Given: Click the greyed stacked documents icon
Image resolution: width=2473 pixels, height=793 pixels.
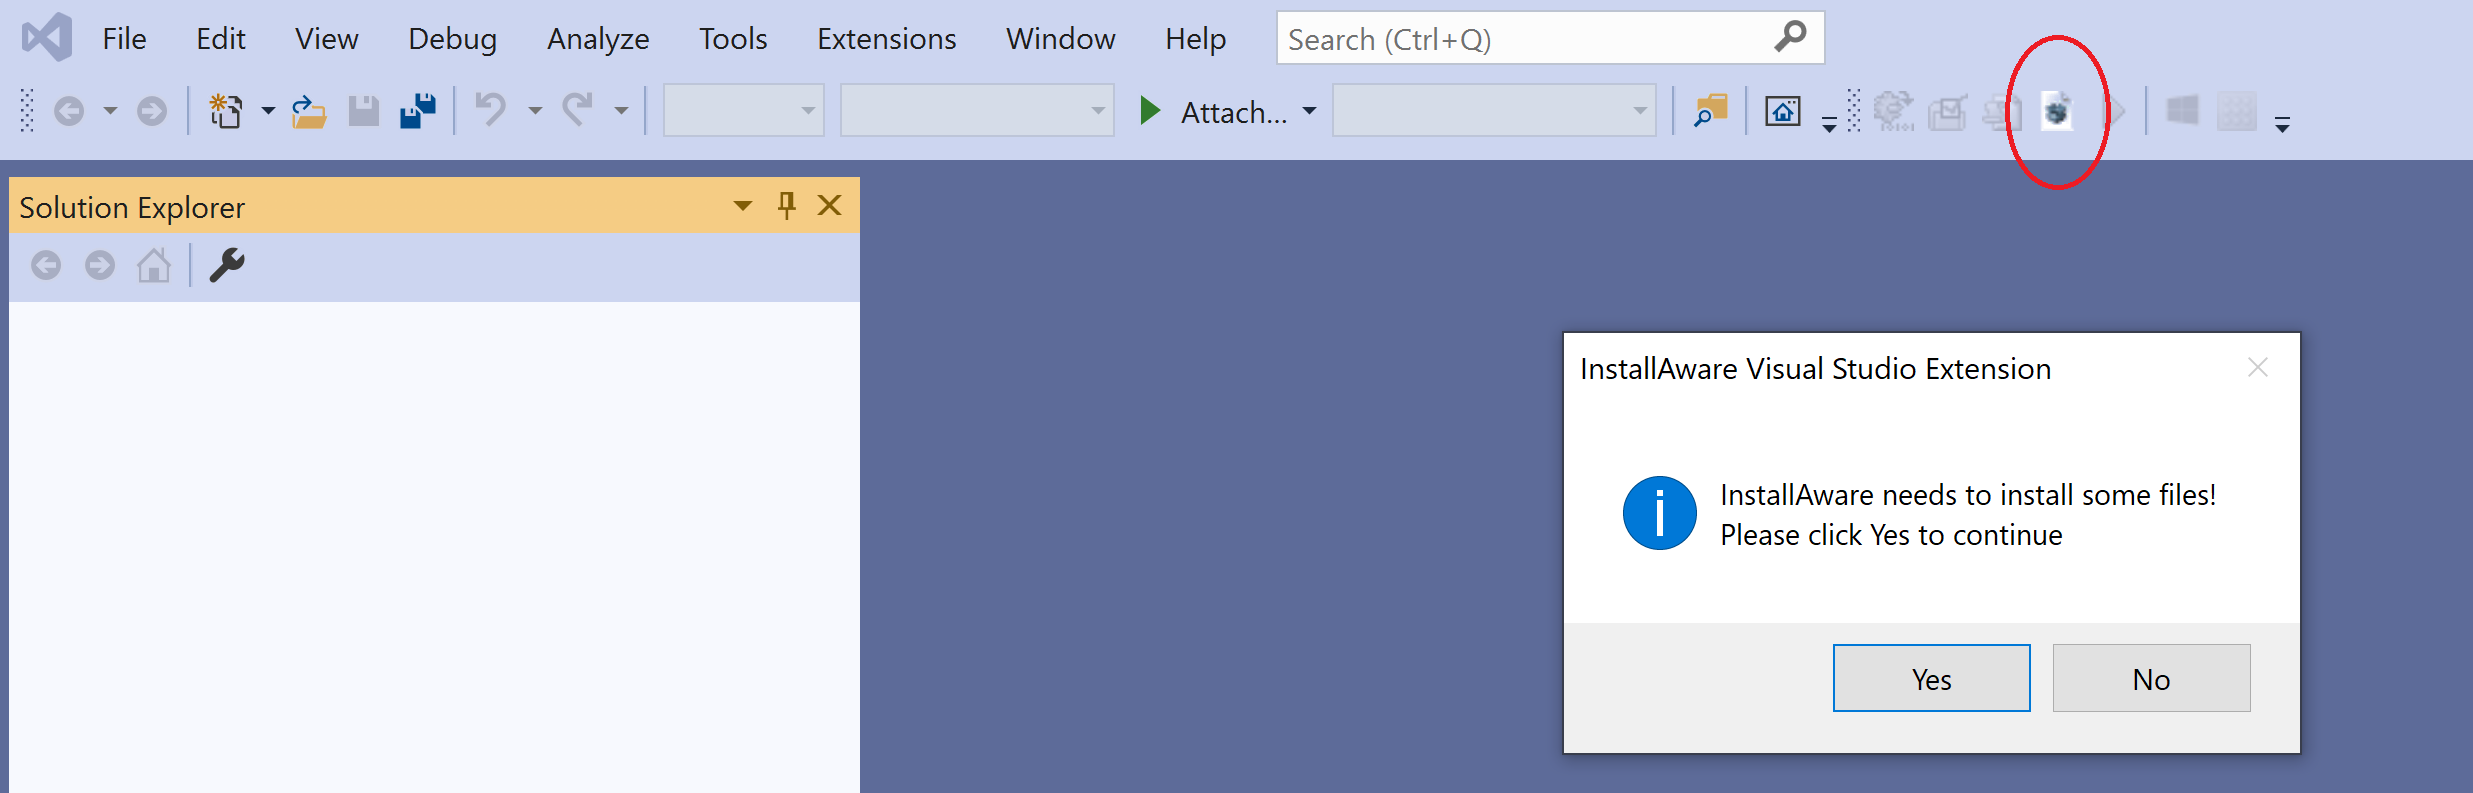Looking at the screenshot, I should [2003, 112].
